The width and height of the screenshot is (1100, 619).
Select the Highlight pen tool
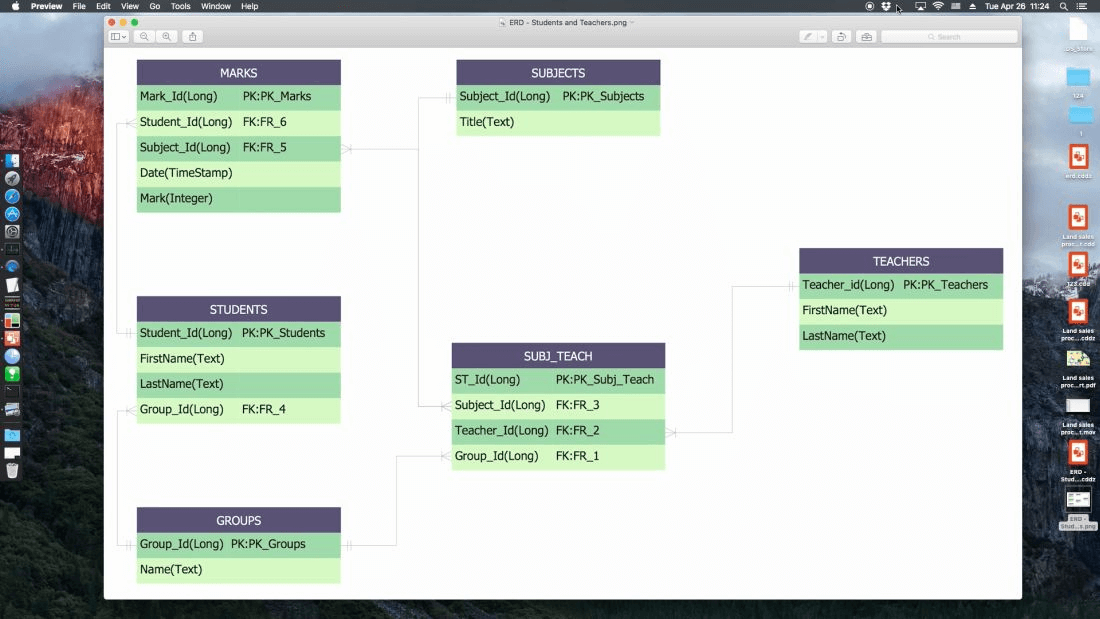(808, 37)
